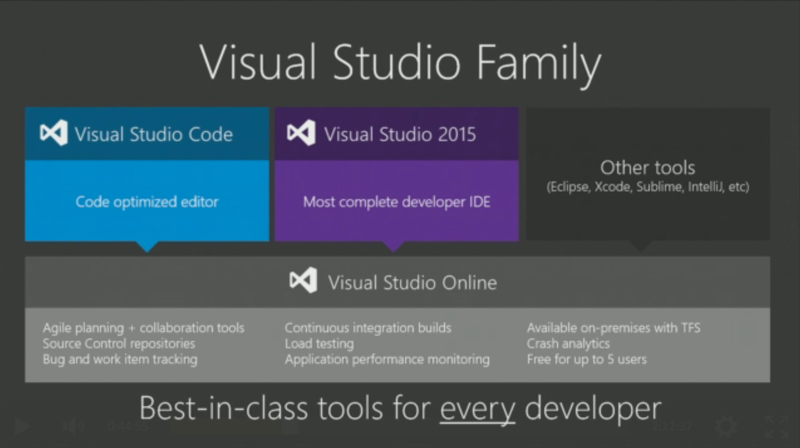Image resolution: width=800 pixels, height=448 pixels.
Task: Click the play button in video controls
Action: tap(21, 427)
